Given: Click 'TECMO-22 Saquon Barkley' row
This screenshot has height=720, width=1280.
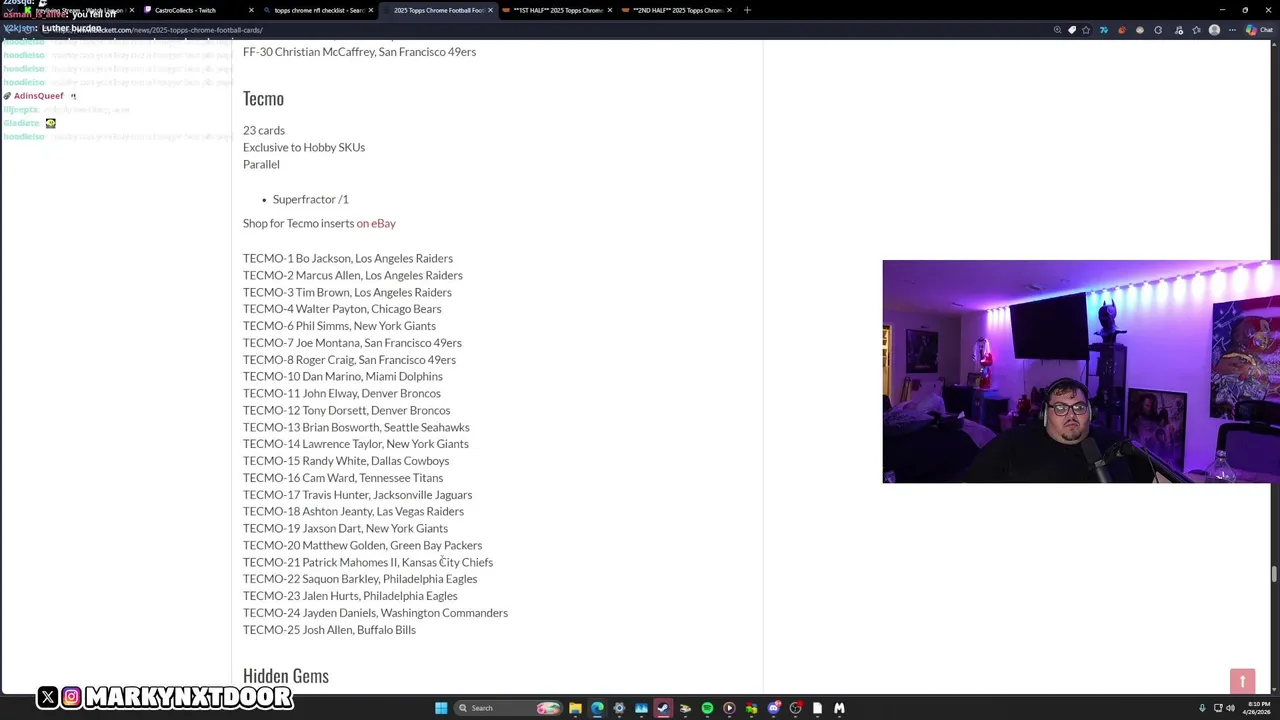Looking at the screenshot, I should coord(360,579).
